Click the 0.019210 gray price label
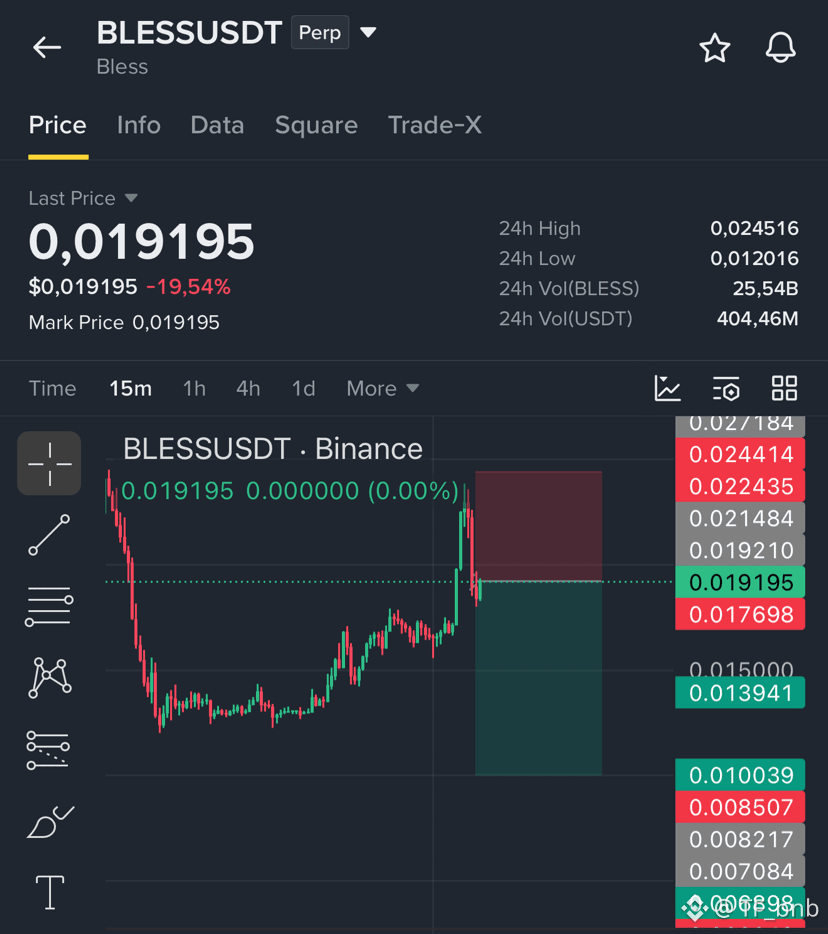 (740, 550)
